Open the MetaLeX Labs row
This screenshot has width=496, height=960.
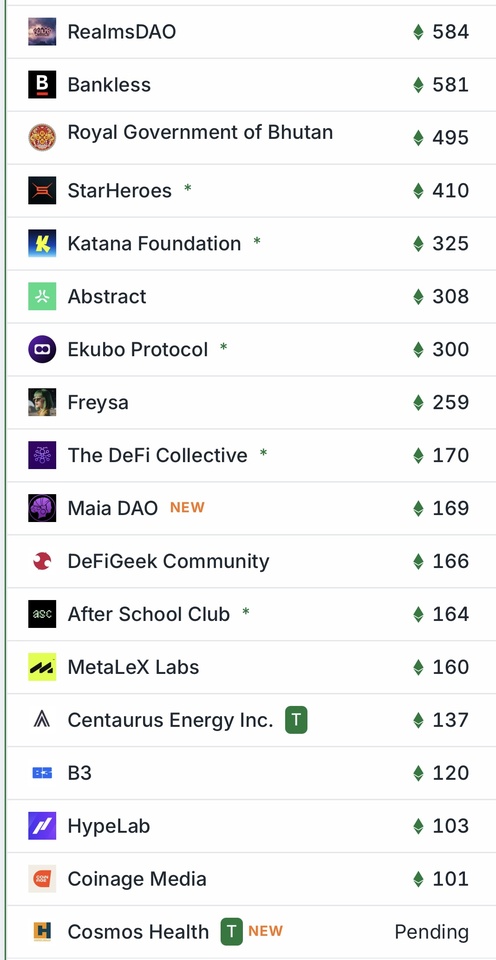click(x=251, y=667)
